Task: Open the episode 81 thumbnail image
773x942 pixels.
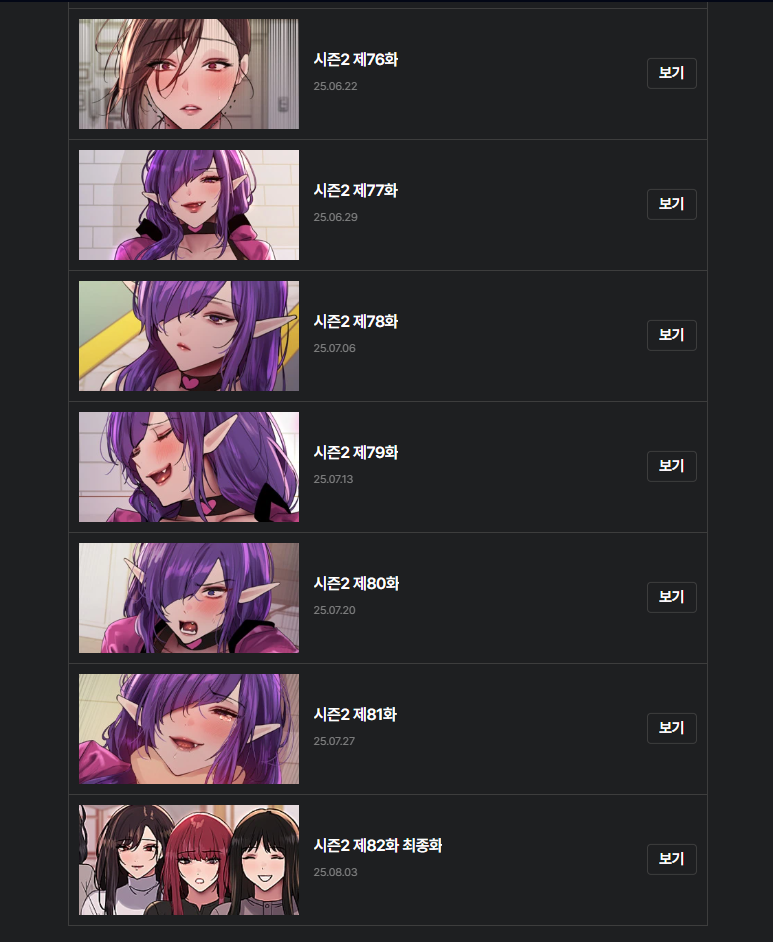Action: [189, 729]
